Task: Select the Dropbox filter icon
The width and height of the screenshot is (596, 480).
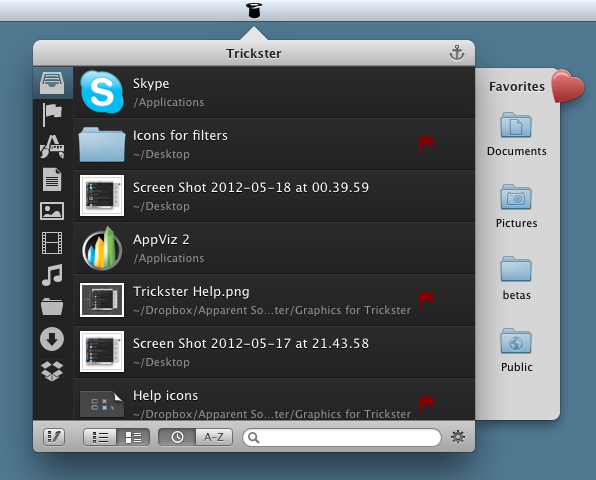Action: [x=52, y=371]
